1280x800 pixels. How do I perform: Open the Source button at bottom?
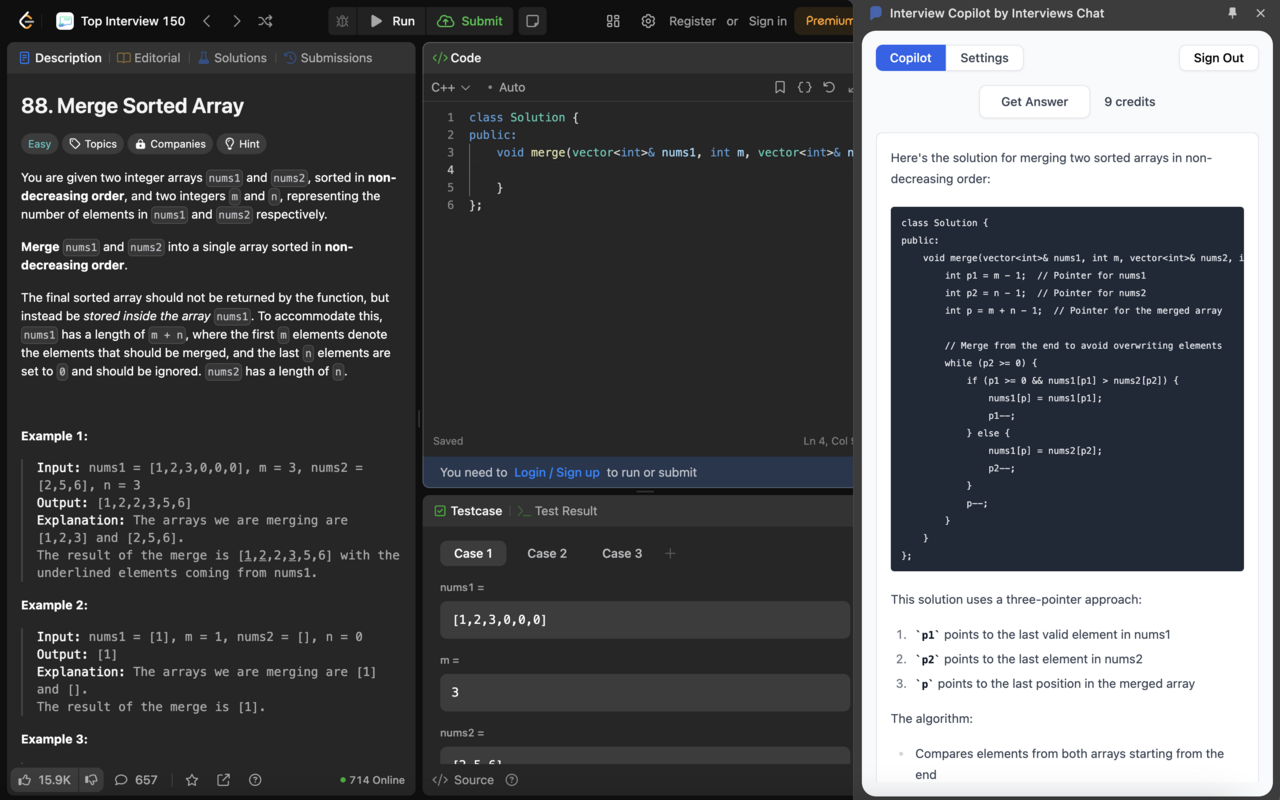coord(463,780)
